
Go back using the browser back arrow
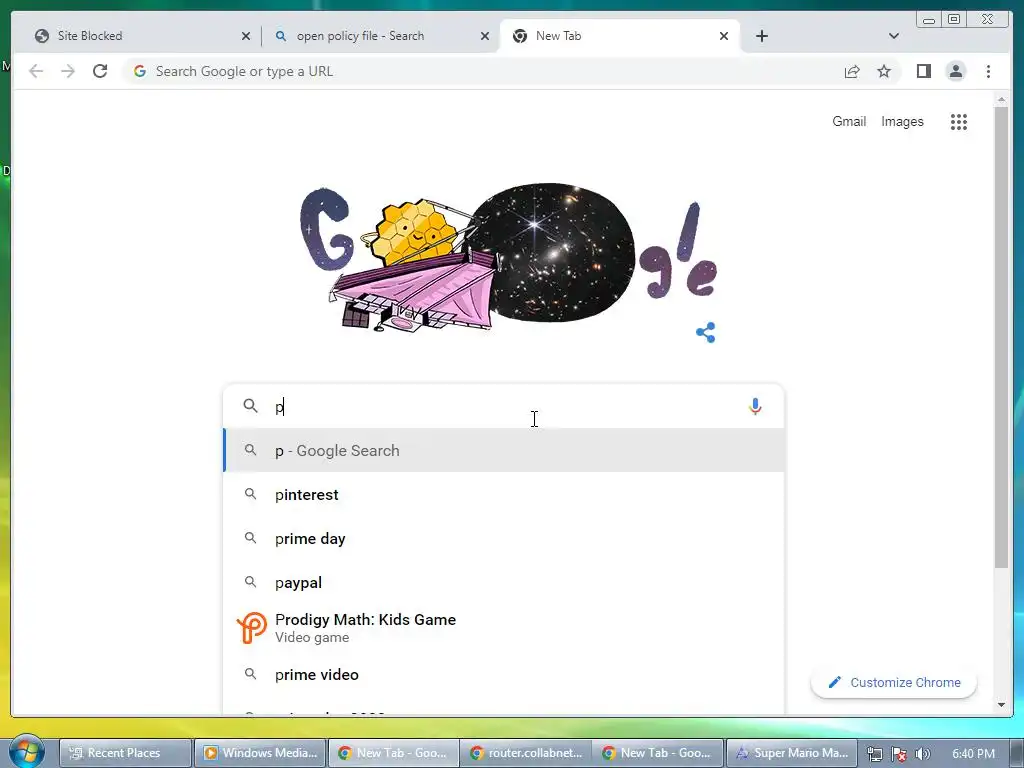pyautogui.click(x=36, y=71)
